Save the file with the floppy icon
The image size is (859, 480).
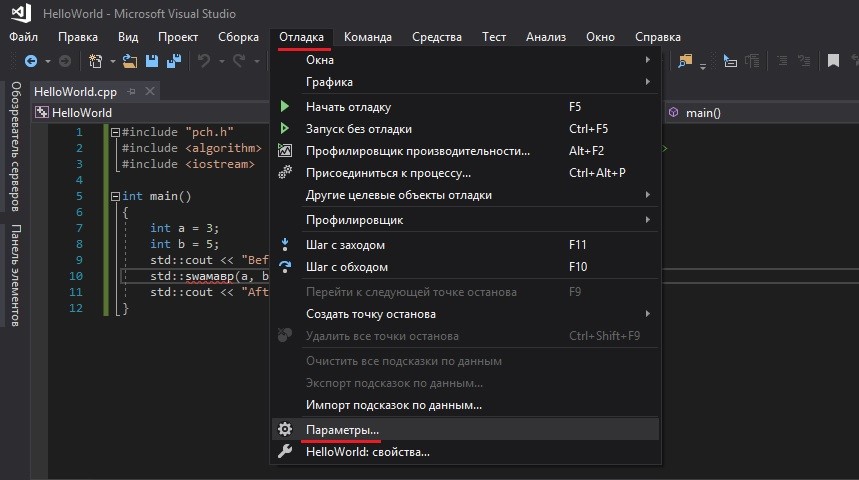coord(153,62)
